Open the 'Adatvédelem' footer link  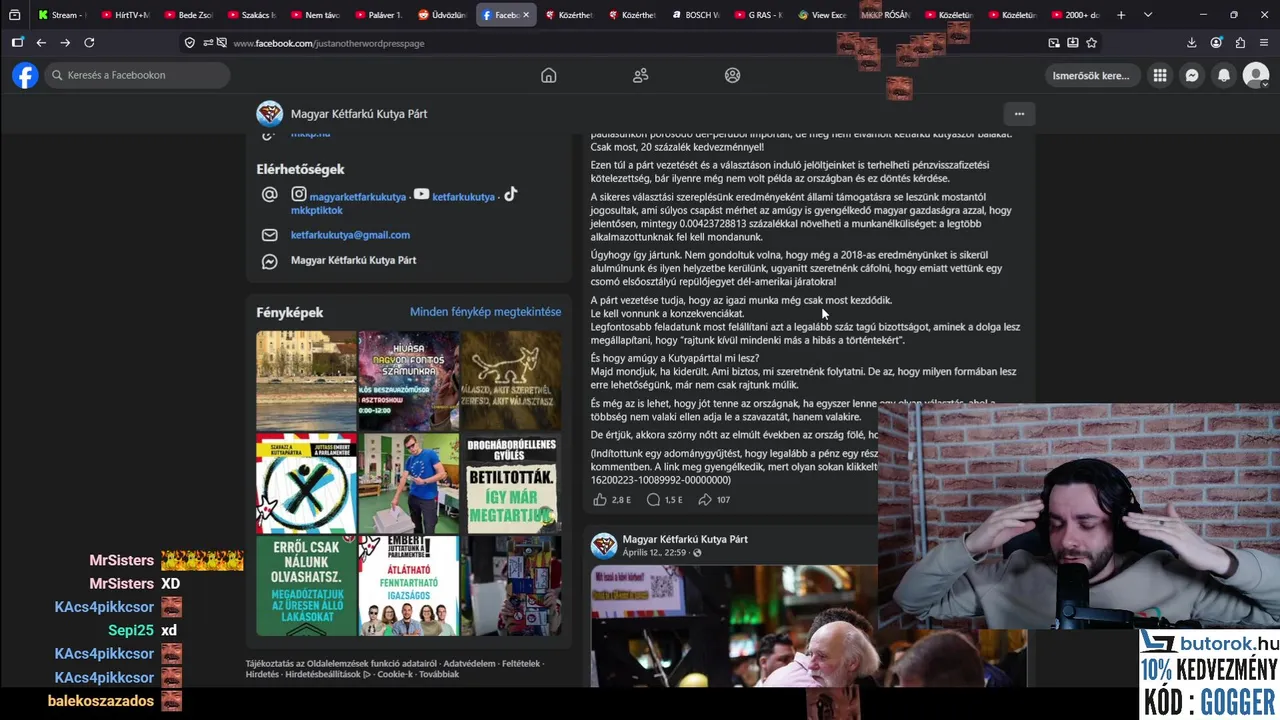coord(469,664)
